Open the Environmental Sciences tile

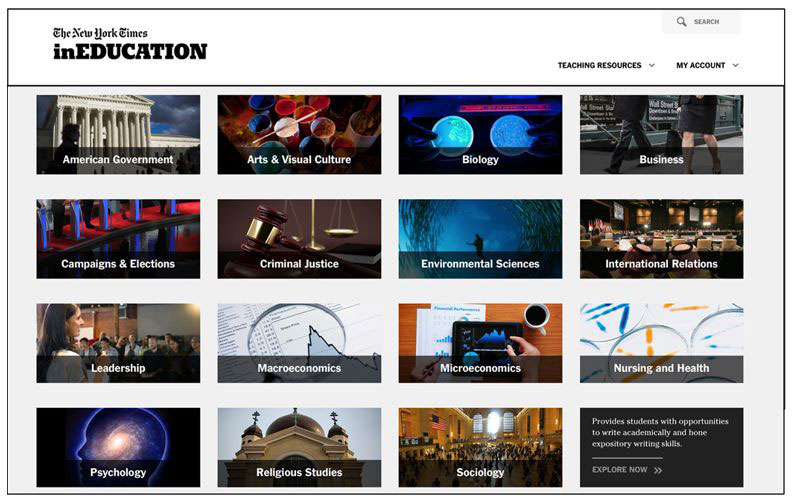click(480, 239)
